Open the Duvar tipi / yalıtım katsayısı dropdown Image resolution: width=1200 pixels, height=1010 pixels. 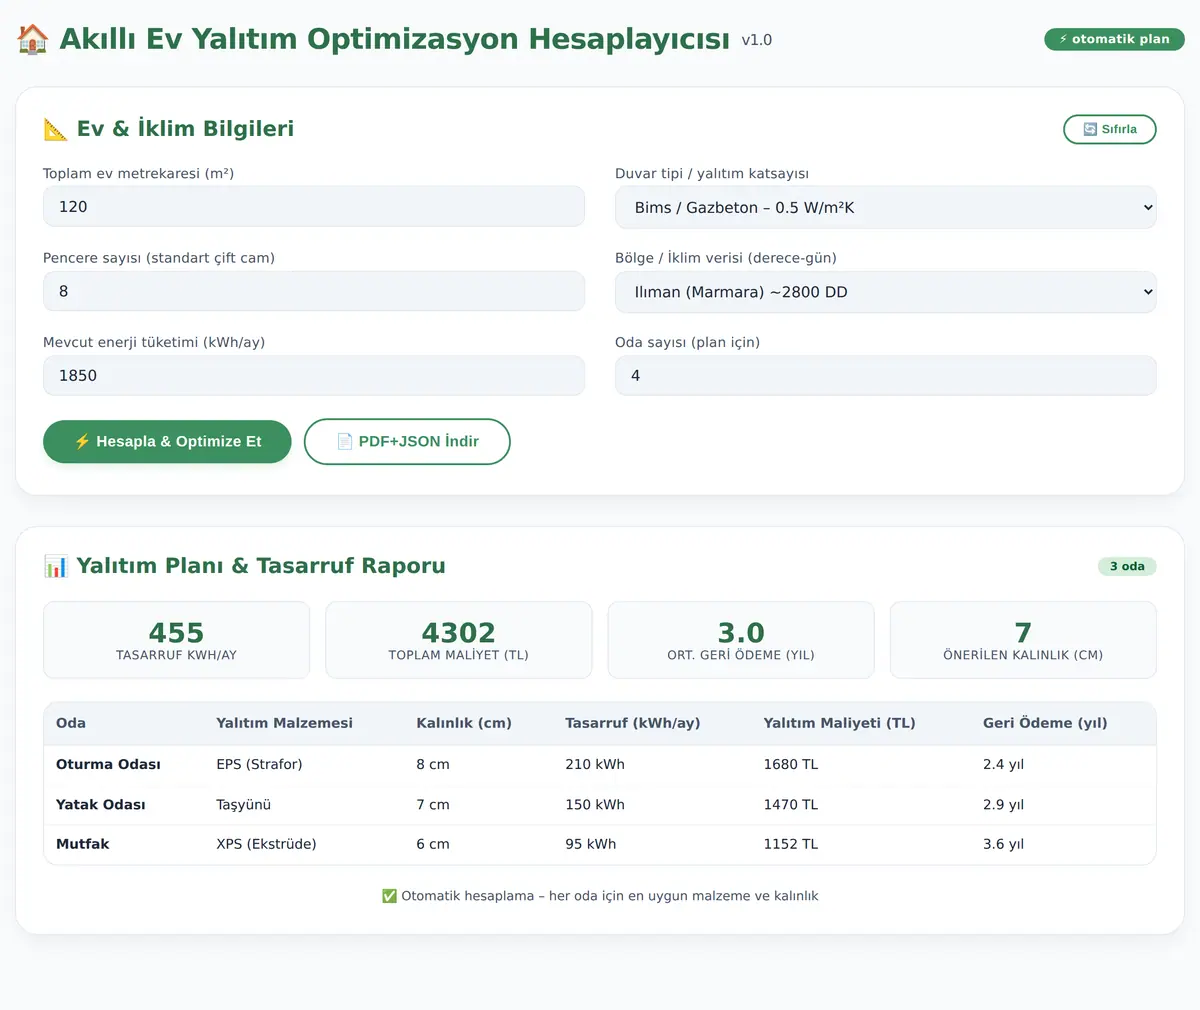point(885,207)
